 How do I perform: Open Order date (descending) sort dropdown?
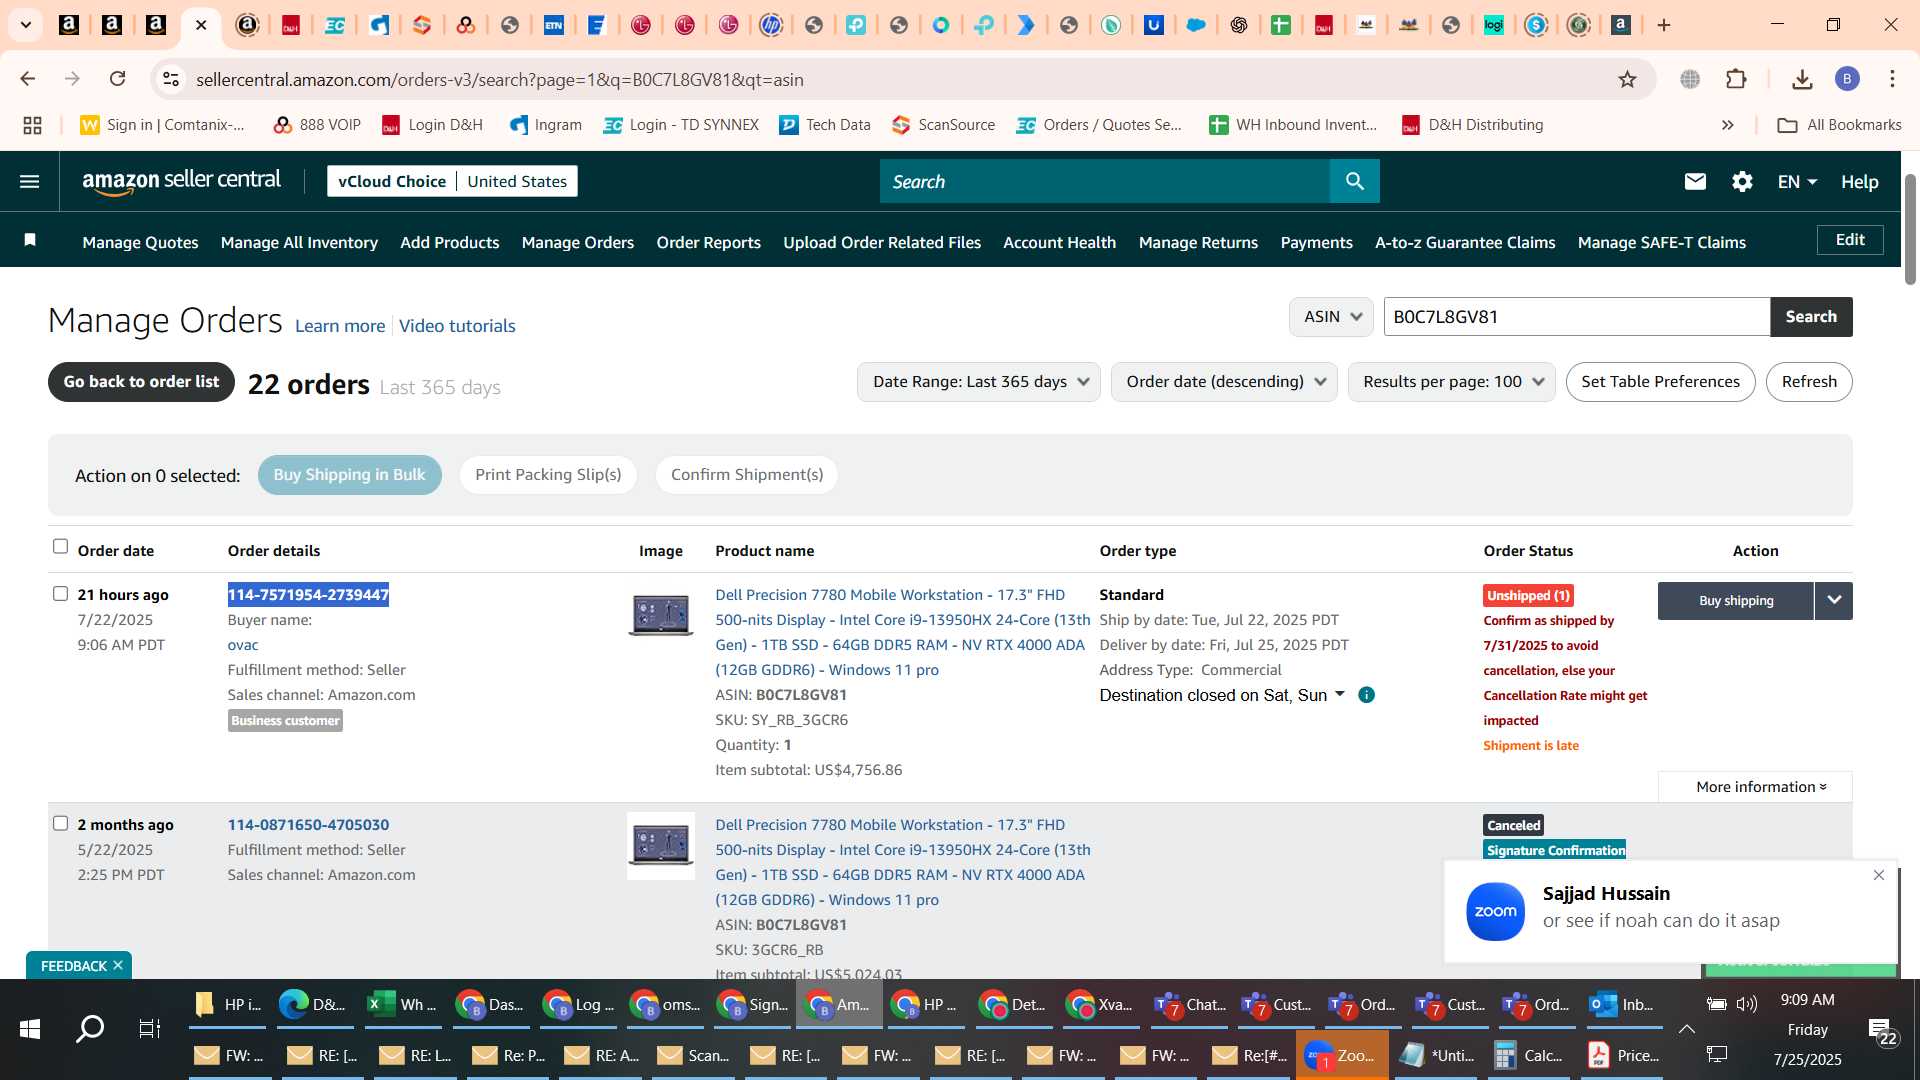(x=1224, y=382)
